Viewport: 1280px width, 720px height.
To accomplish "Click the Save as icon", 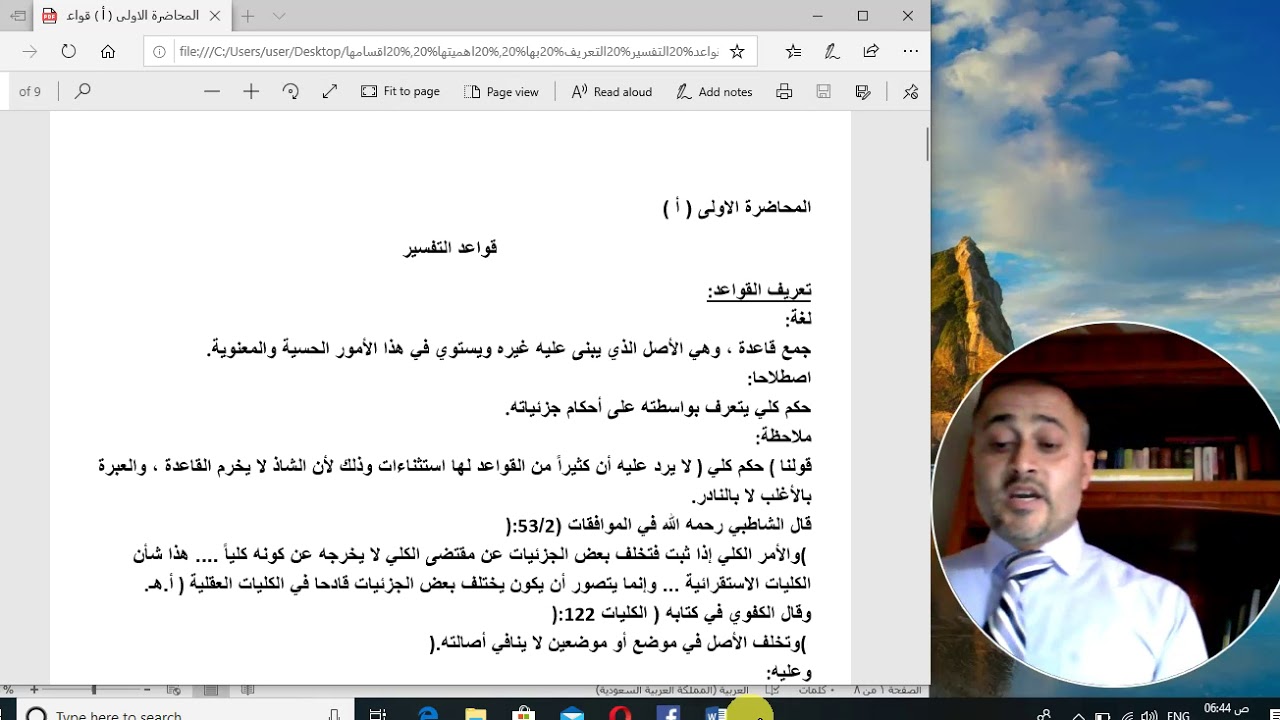I will 863,91.
